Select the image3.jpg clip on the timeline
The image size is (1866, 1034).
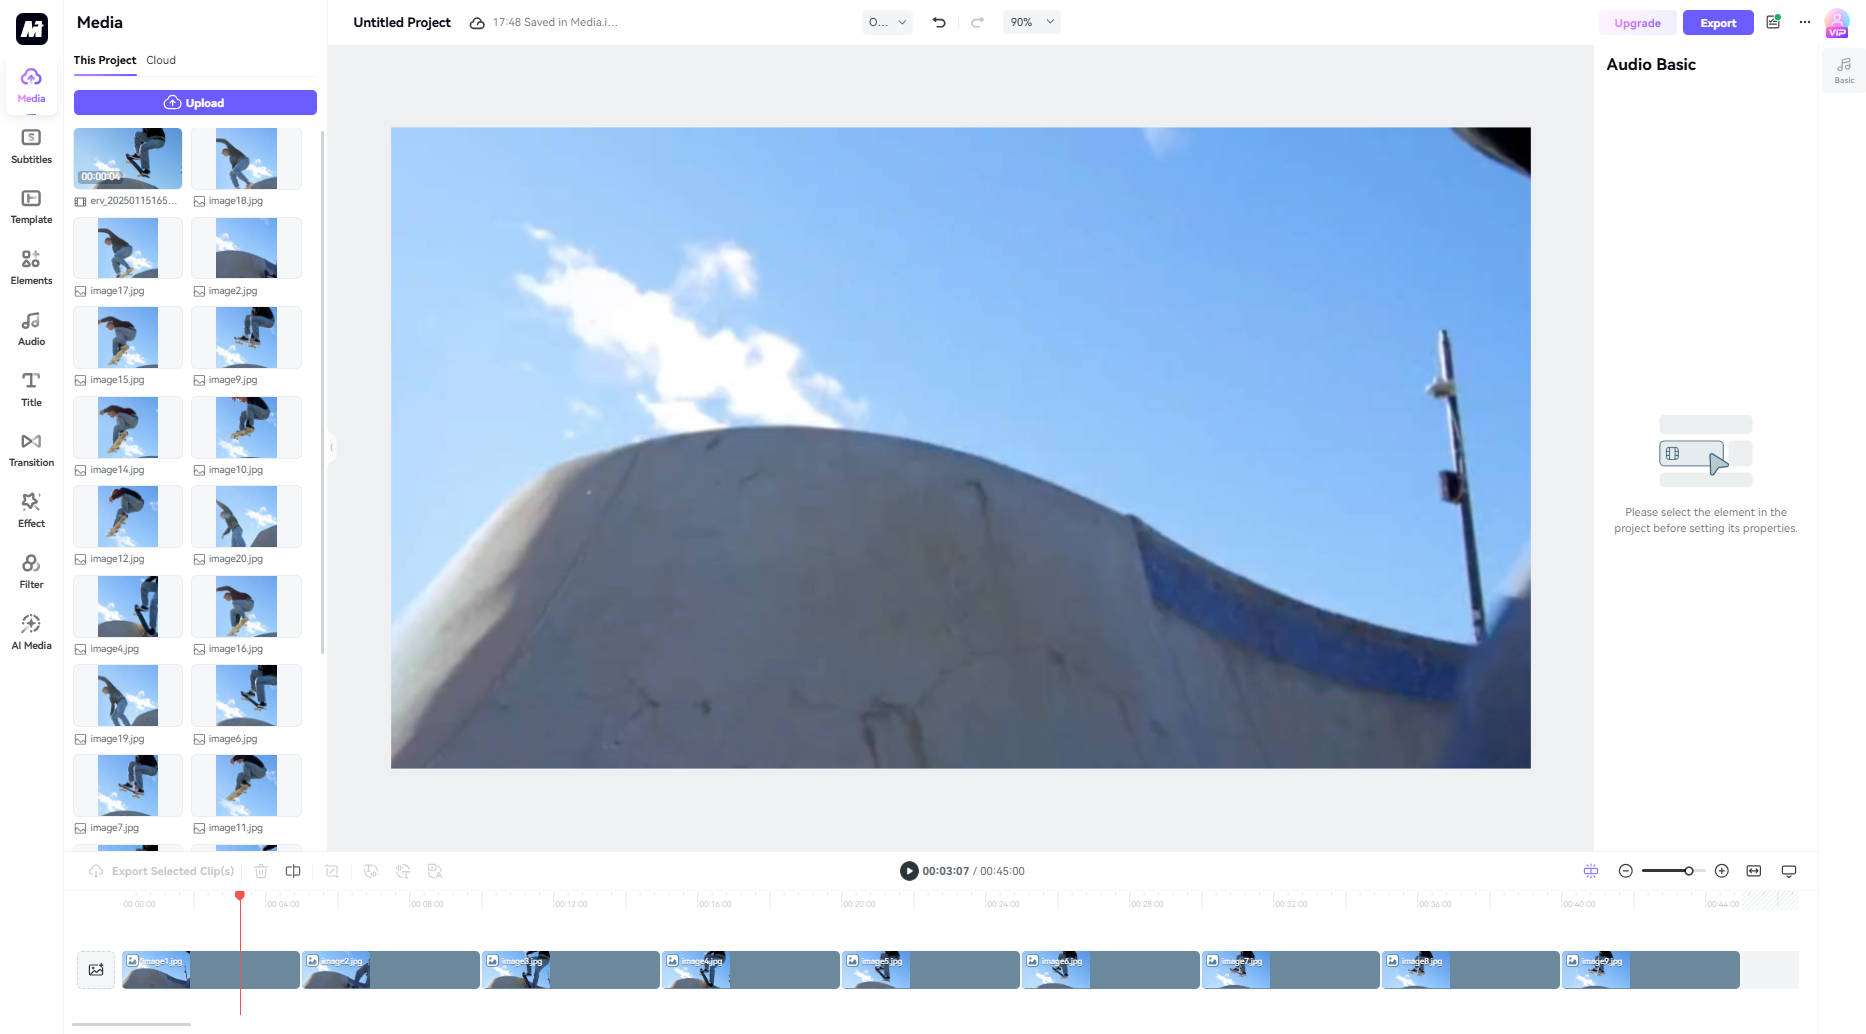point(571,970)
